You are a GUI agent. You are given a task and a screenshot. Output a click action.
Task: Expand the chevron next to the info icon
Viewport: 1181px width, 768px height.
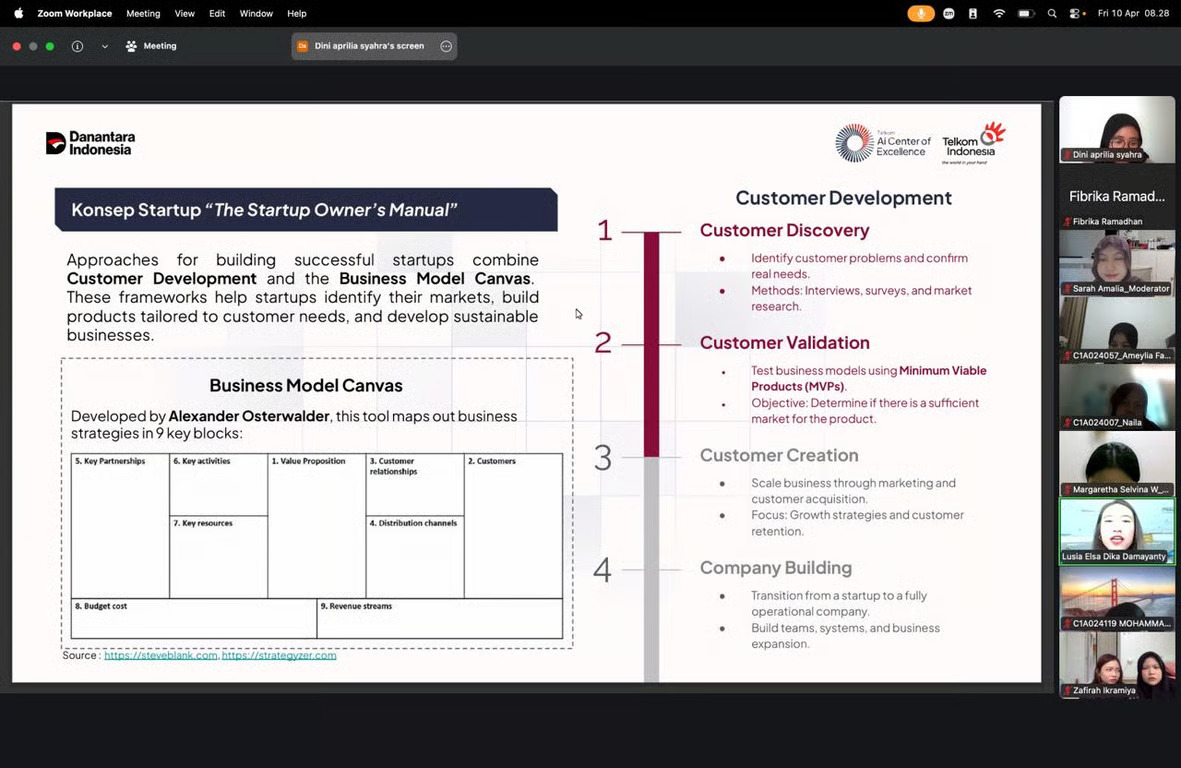pyautogui.click(x=104, y=45)
